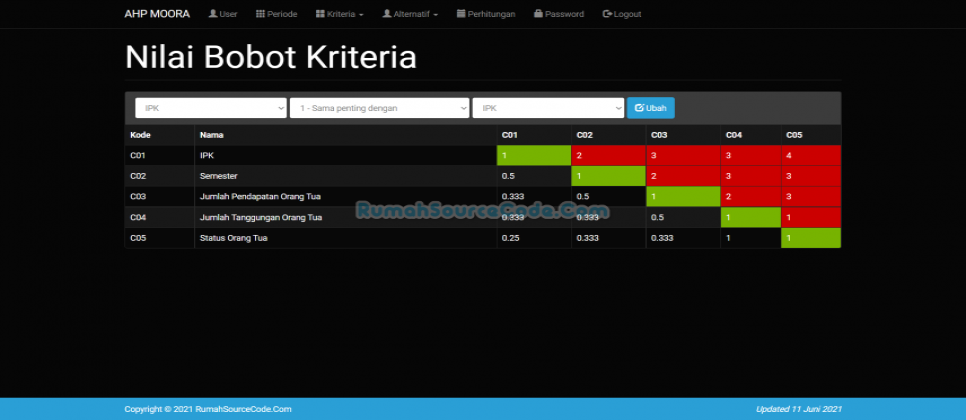966x420 pixels.
Task: Click the IPK row name cell
Action: point(346,156)
